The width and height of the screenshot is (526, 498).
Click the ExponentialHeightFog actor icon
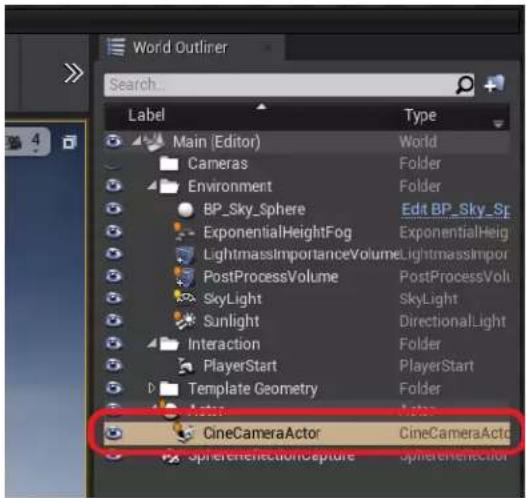point(184,232)
